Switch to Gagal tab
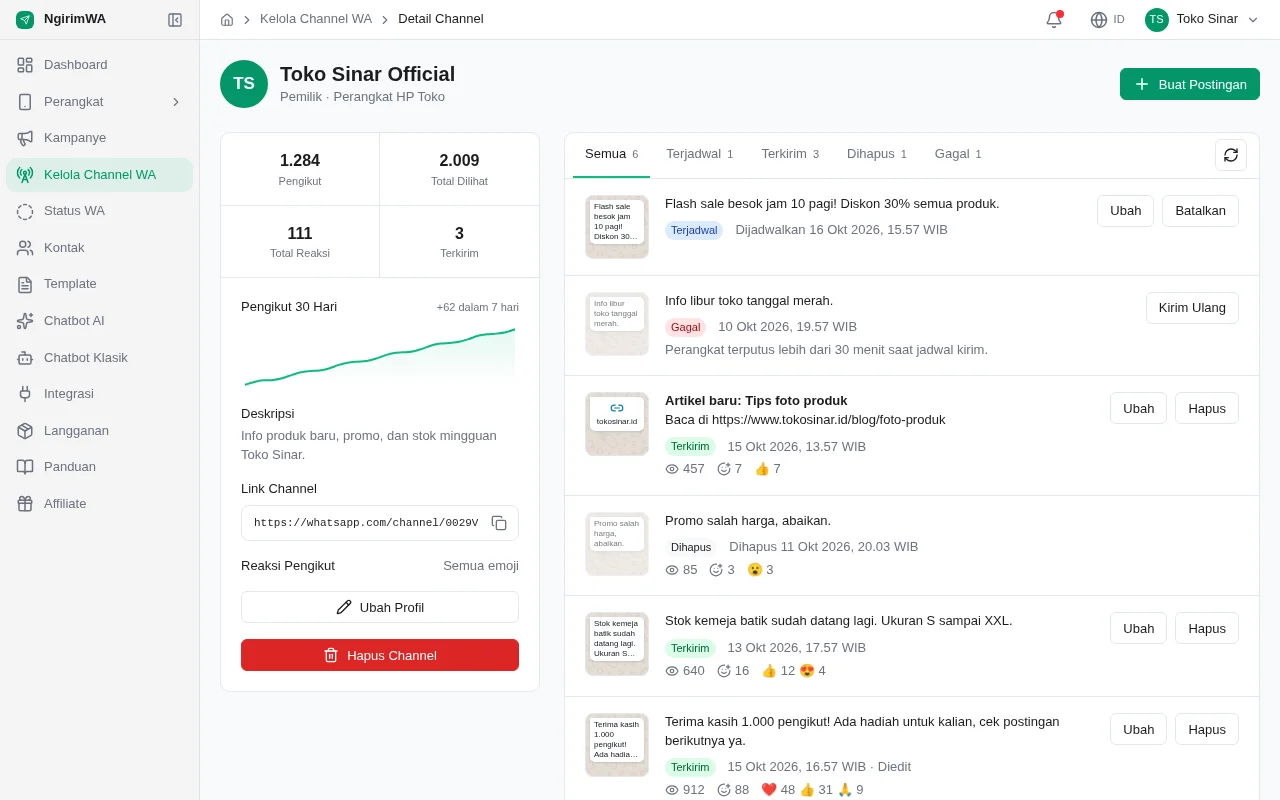This screenshot has width=1280, height=800. (x=958, y=154)
